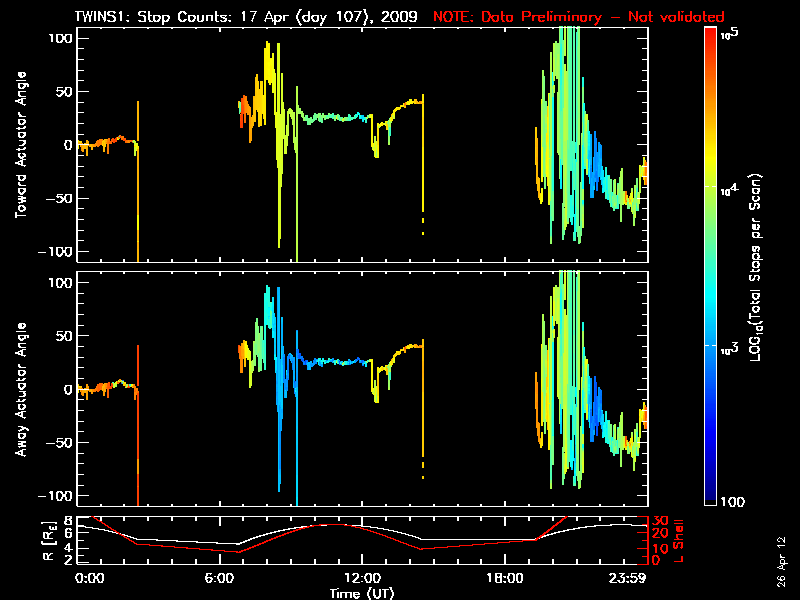Screen dimensions: 800x600
Task: Click the red "L Shell" axis label
Action: 678,541
